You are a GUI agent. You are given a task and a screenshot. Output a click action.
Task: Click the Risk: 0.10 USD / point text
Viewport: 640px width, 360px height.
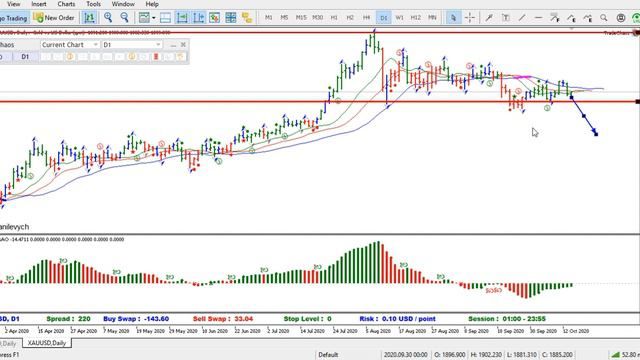click(x=397, y=319)
